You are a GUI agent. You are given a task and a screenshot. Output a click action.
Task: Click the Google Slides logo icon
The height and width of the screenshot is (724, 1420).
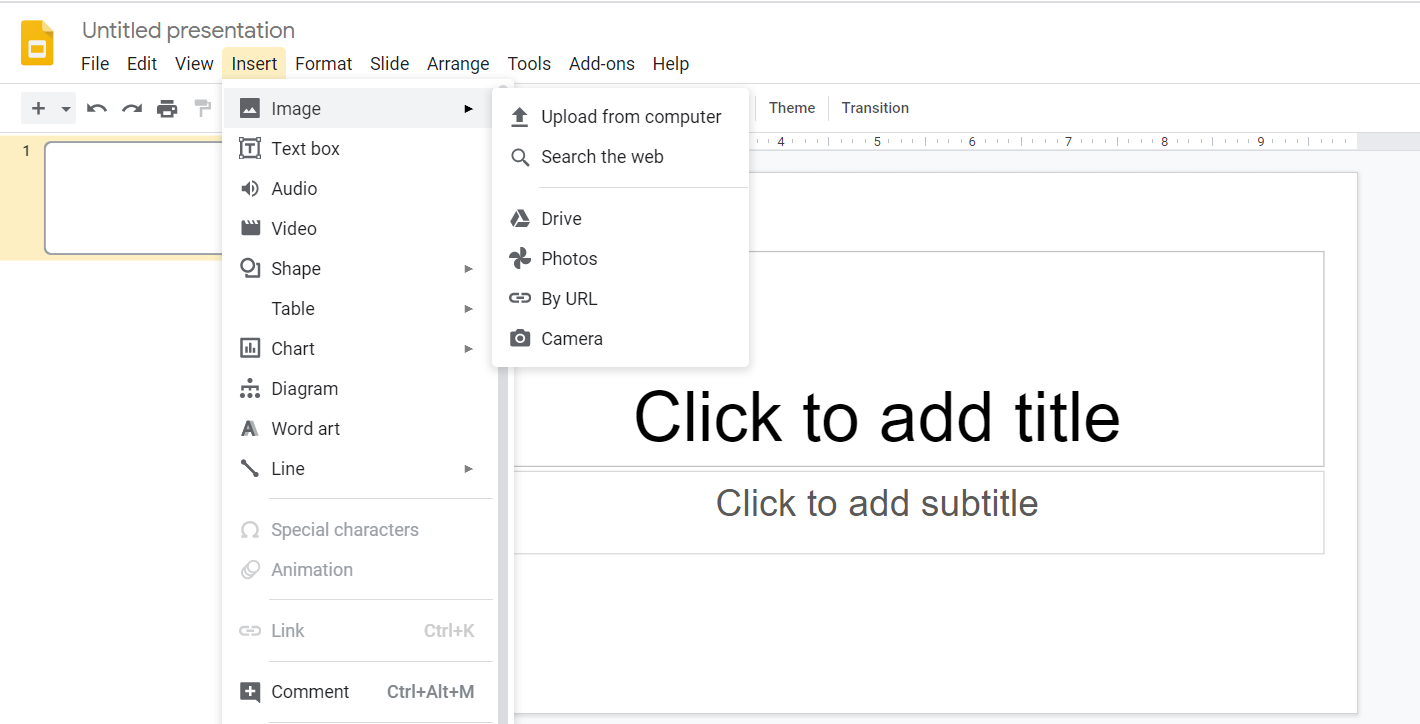[38, 43]
